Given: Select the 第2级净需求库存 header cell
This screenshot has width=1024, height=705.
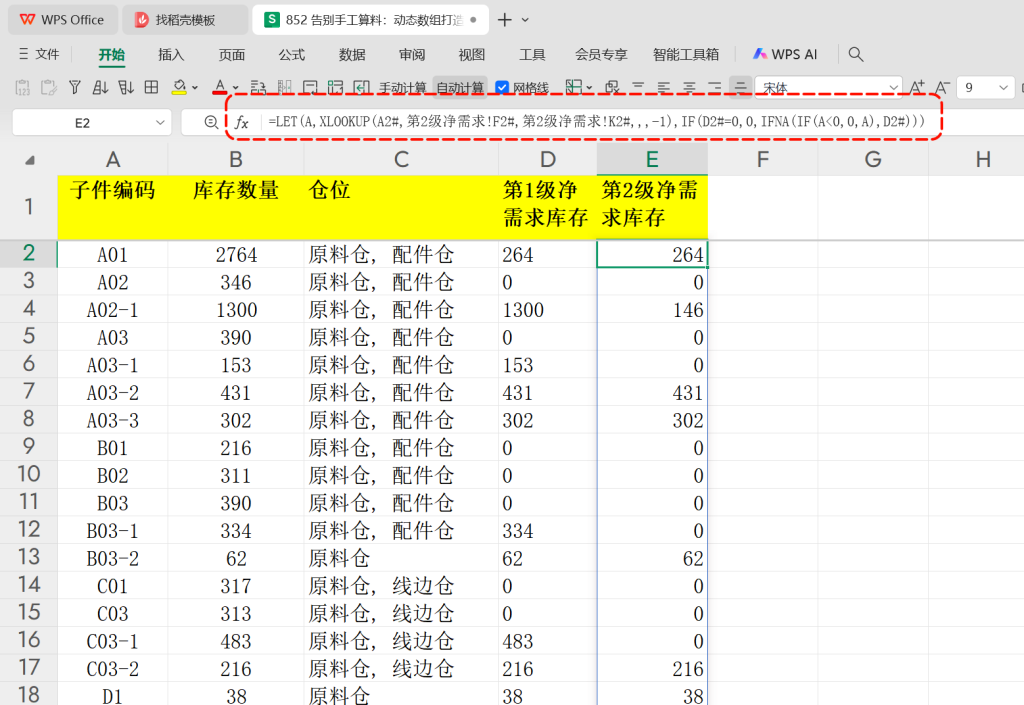Looking at the screenshot, I should tap(652, 207).
